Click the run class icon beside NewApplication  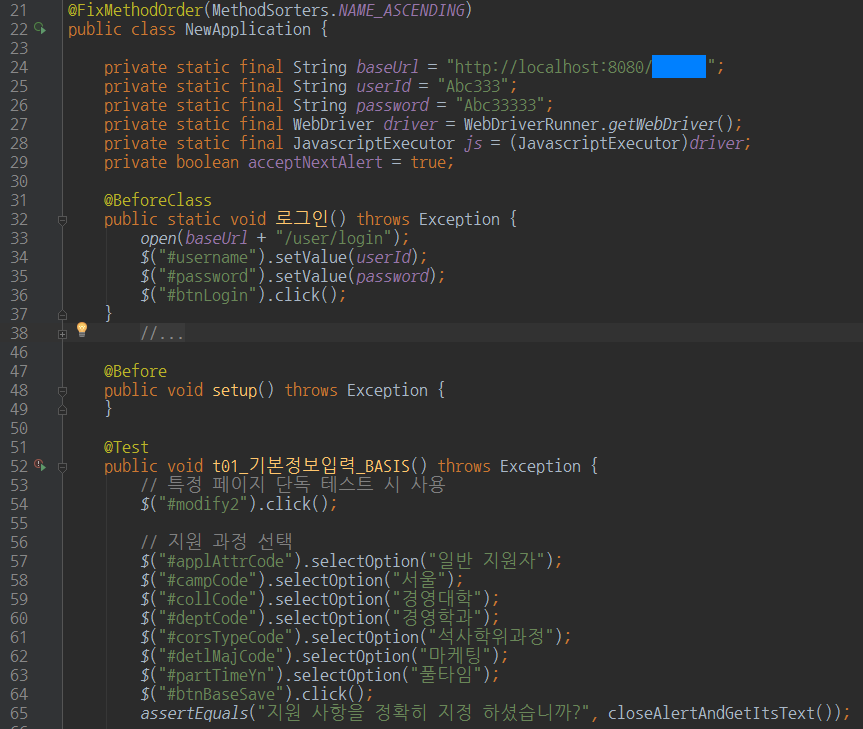(x=40, y=29)
